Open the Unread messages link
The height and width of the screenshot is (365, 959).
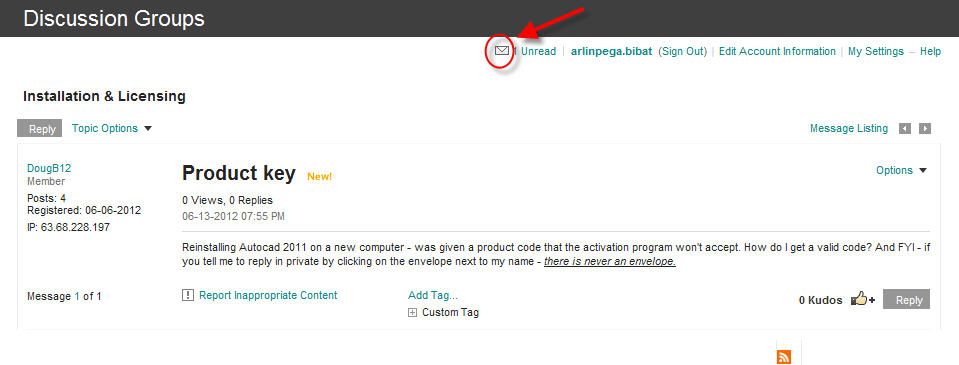click(538, 51)
